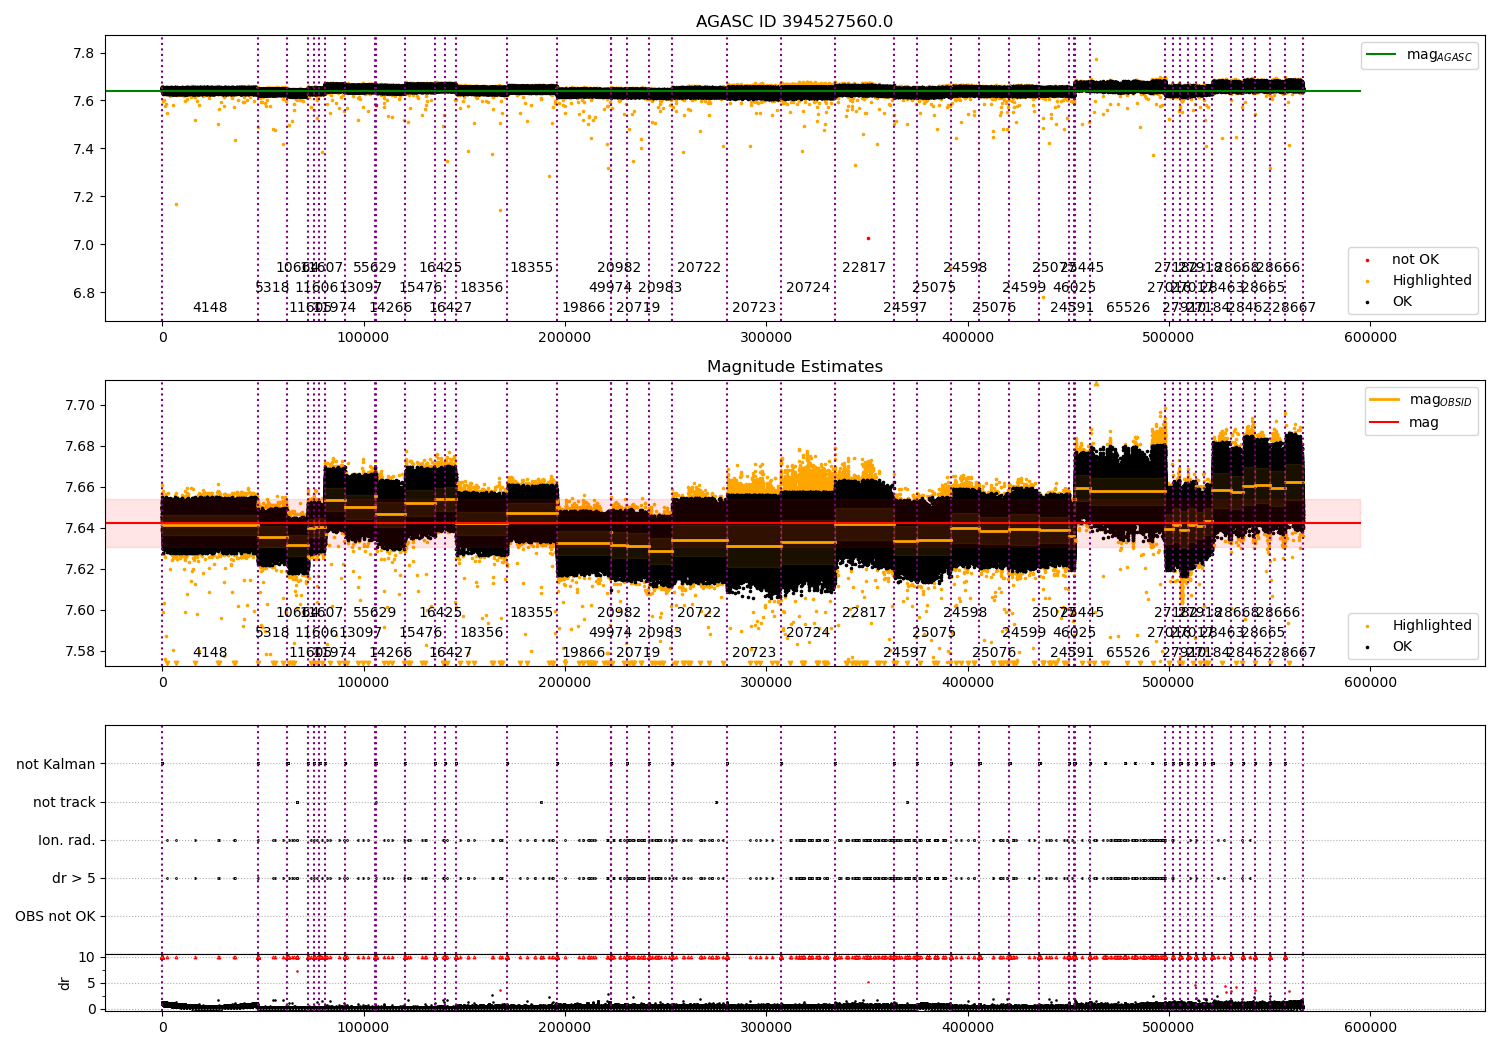Click OBSID label 20723 in the Magnitude Estimates plot
The image size is (1500, 1050).
(x=754, y=653)
